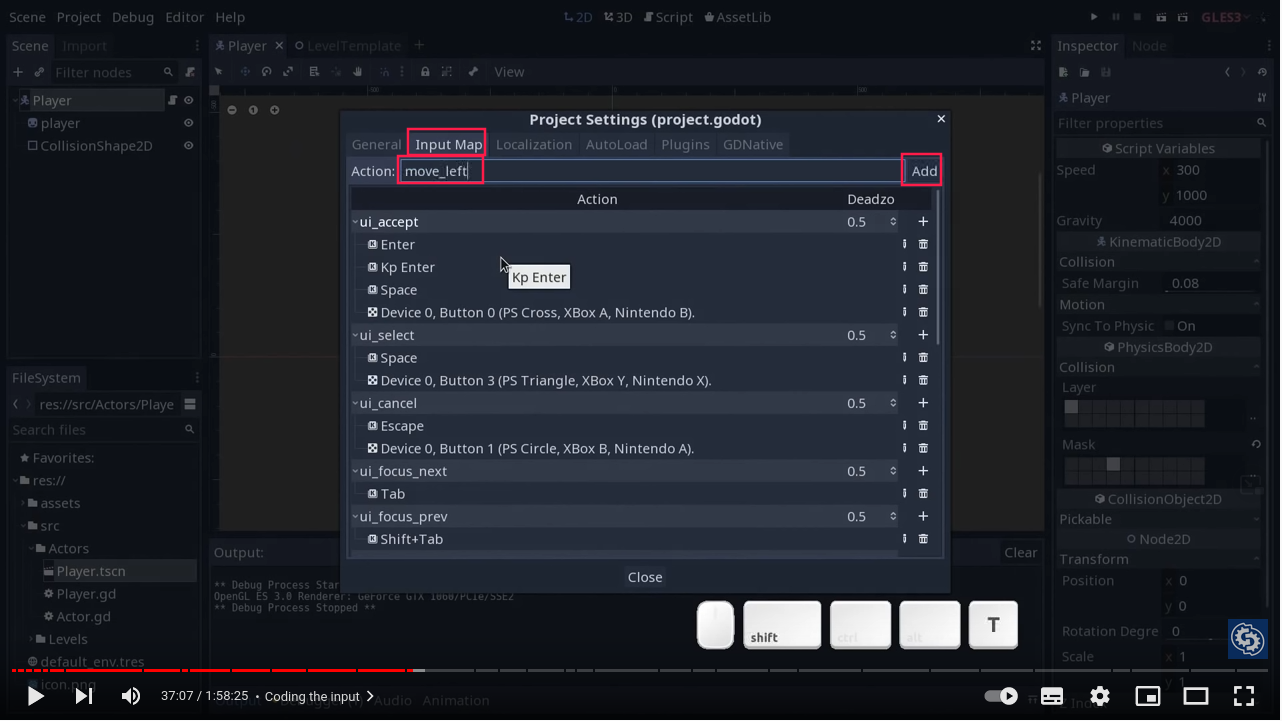Collapse the ui_select action
This screenshot has width=1282, height=721.
coord(354,335)
